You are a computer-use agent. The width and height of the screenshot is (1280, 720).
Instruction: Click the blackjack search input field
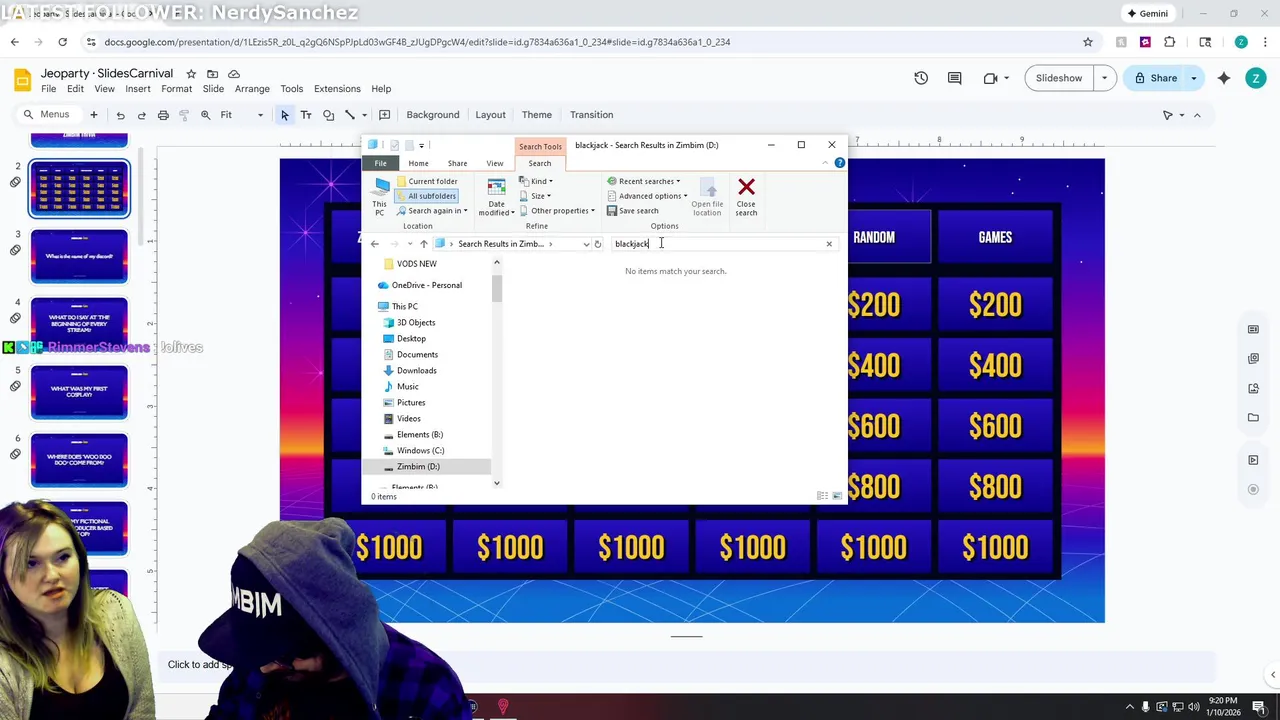718,244
